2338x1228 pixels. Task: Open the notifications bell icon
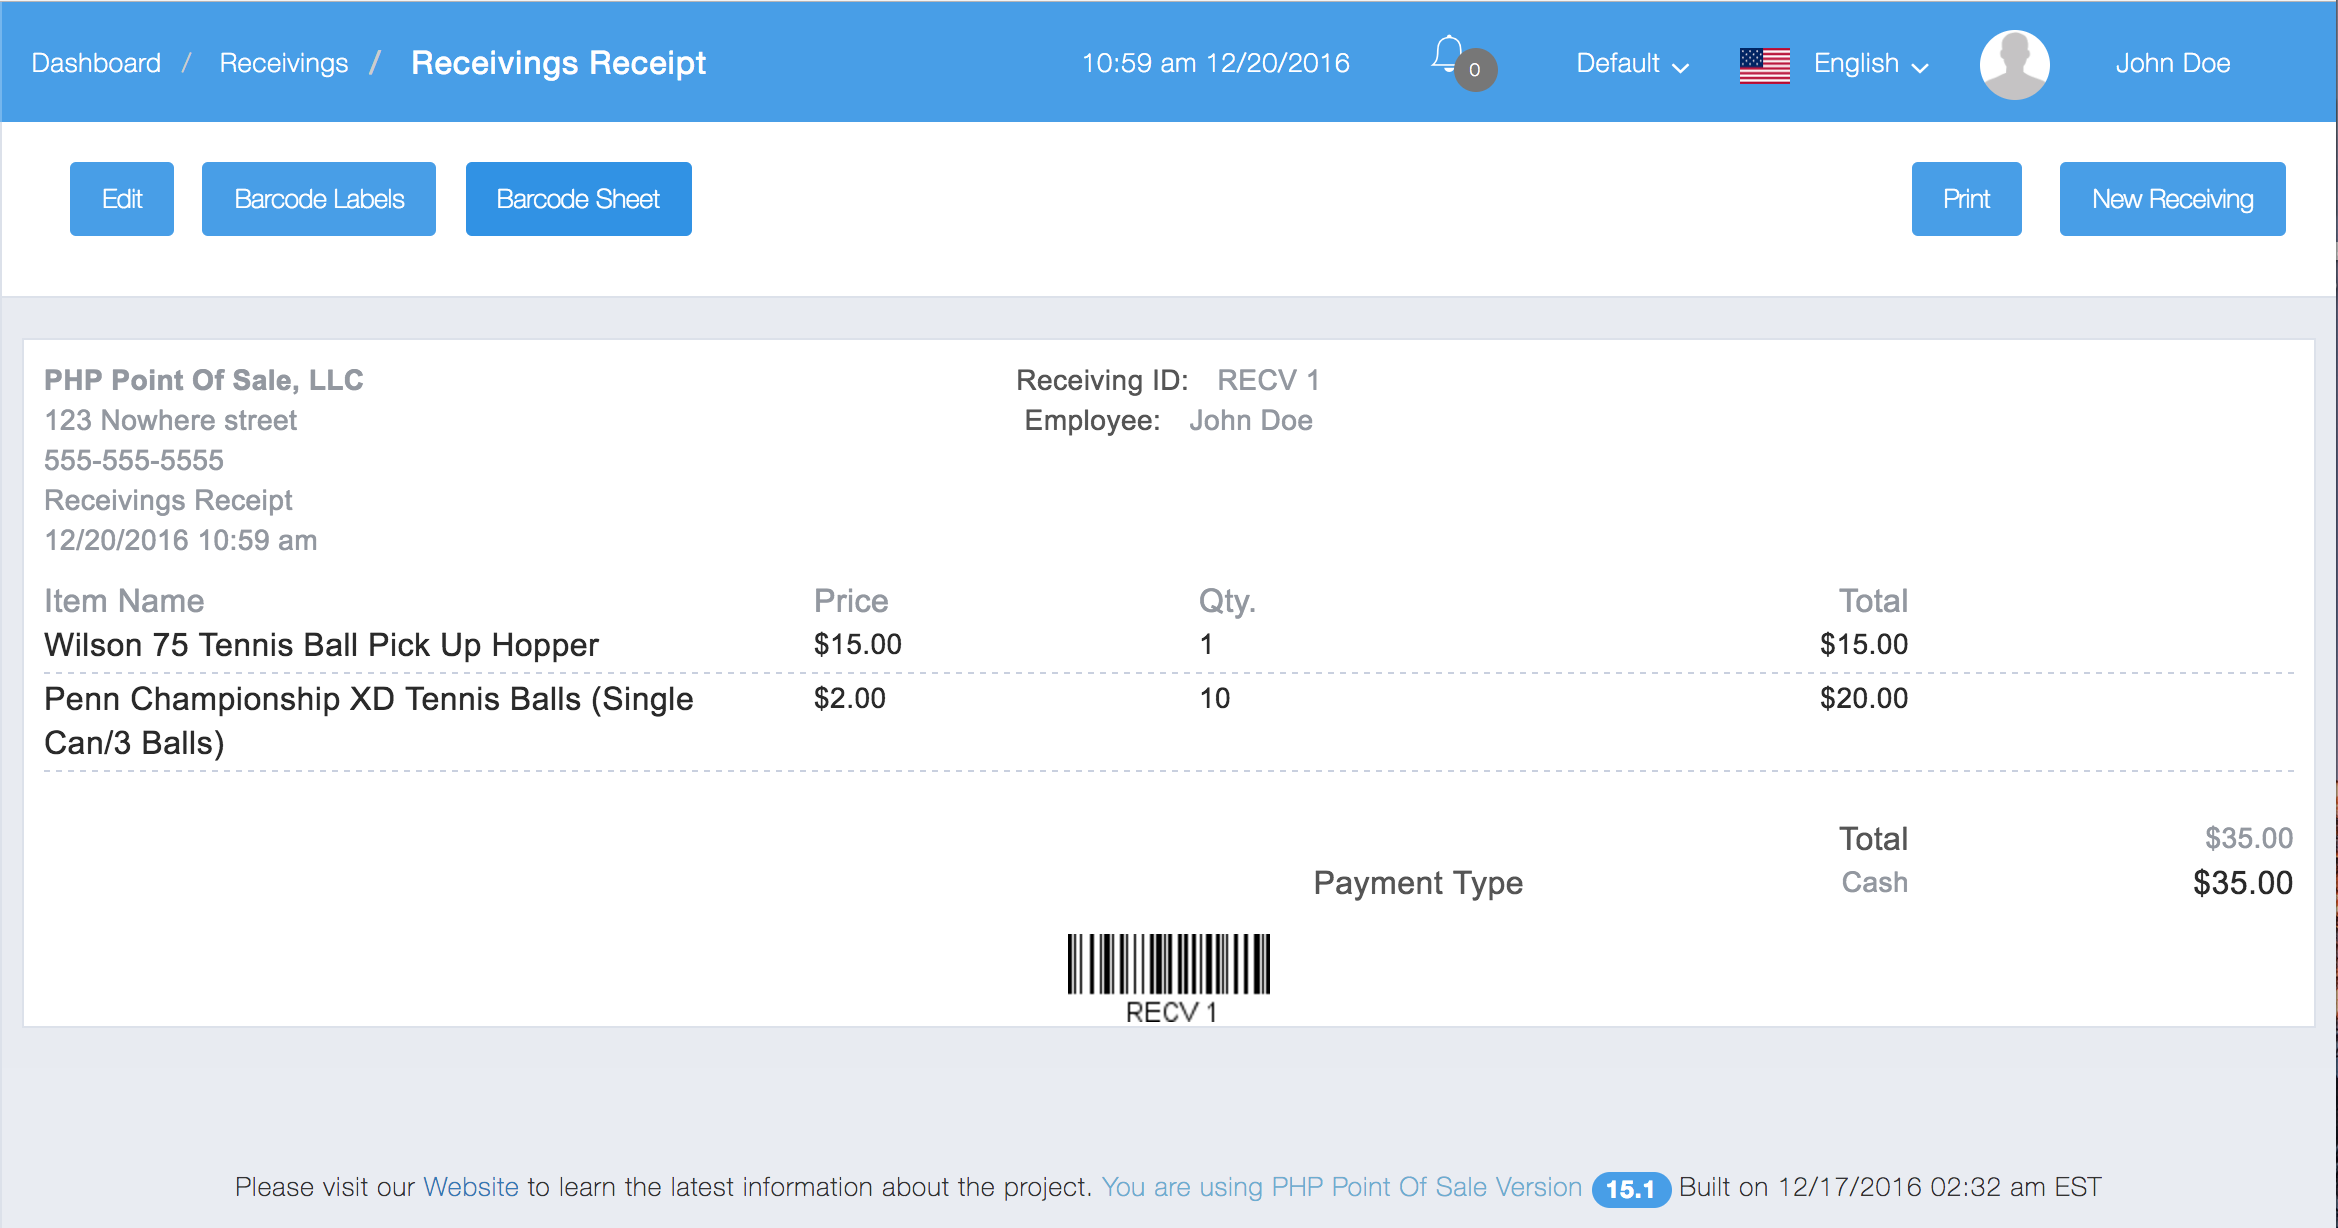[1446, 55]
